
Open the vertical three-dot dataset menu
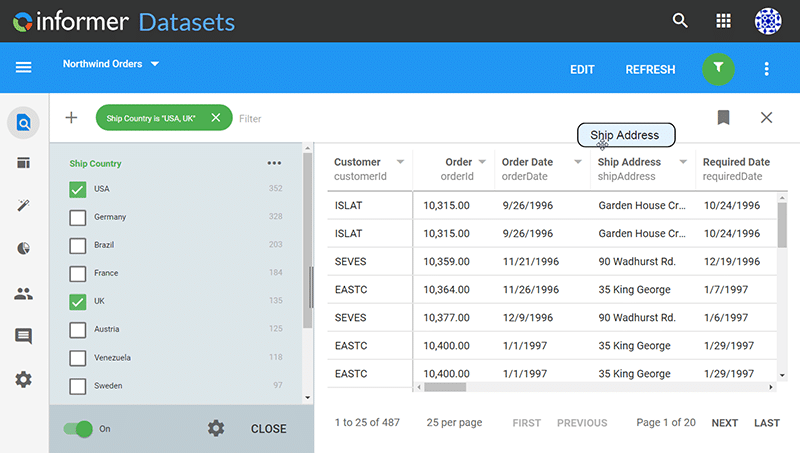point(766,69)
